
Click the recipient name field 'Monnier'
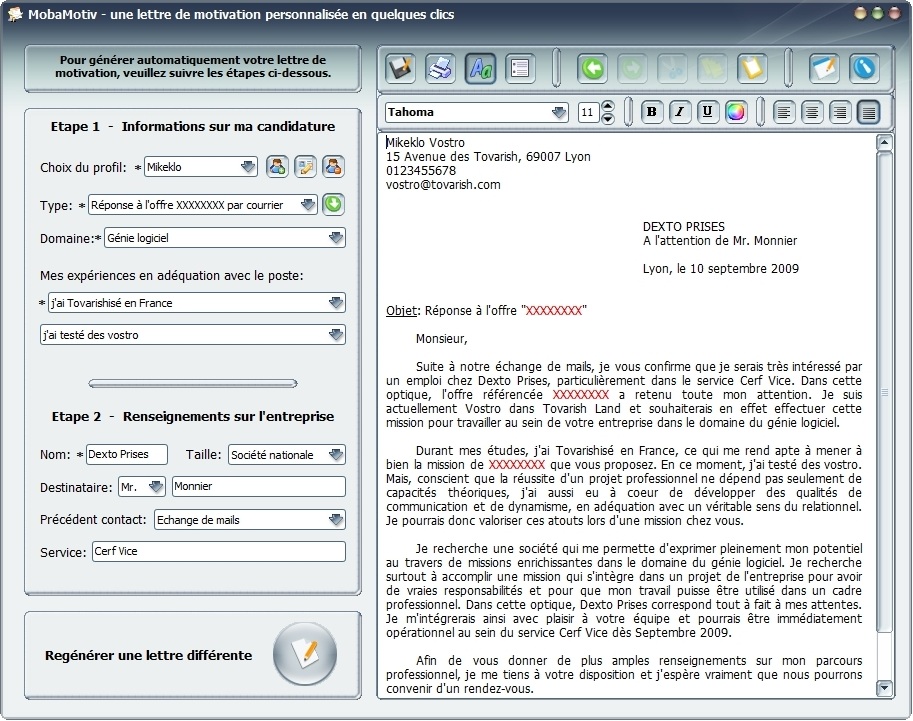(259, 486)
